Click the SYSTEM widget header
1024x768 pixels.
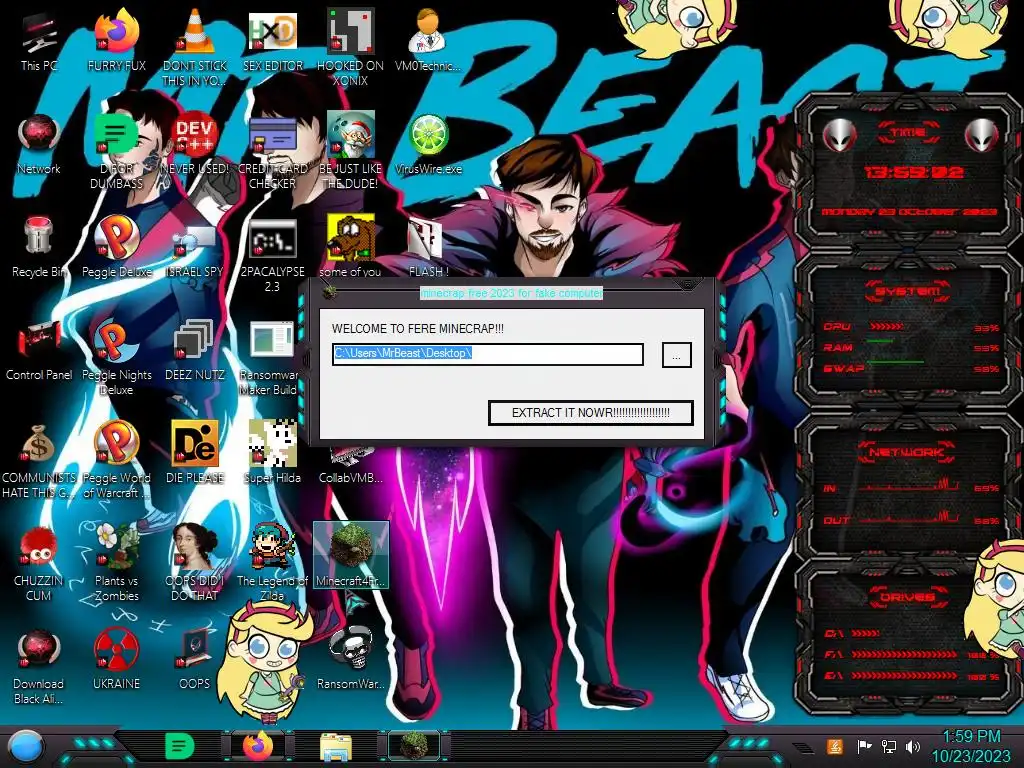tap(907, 291)
